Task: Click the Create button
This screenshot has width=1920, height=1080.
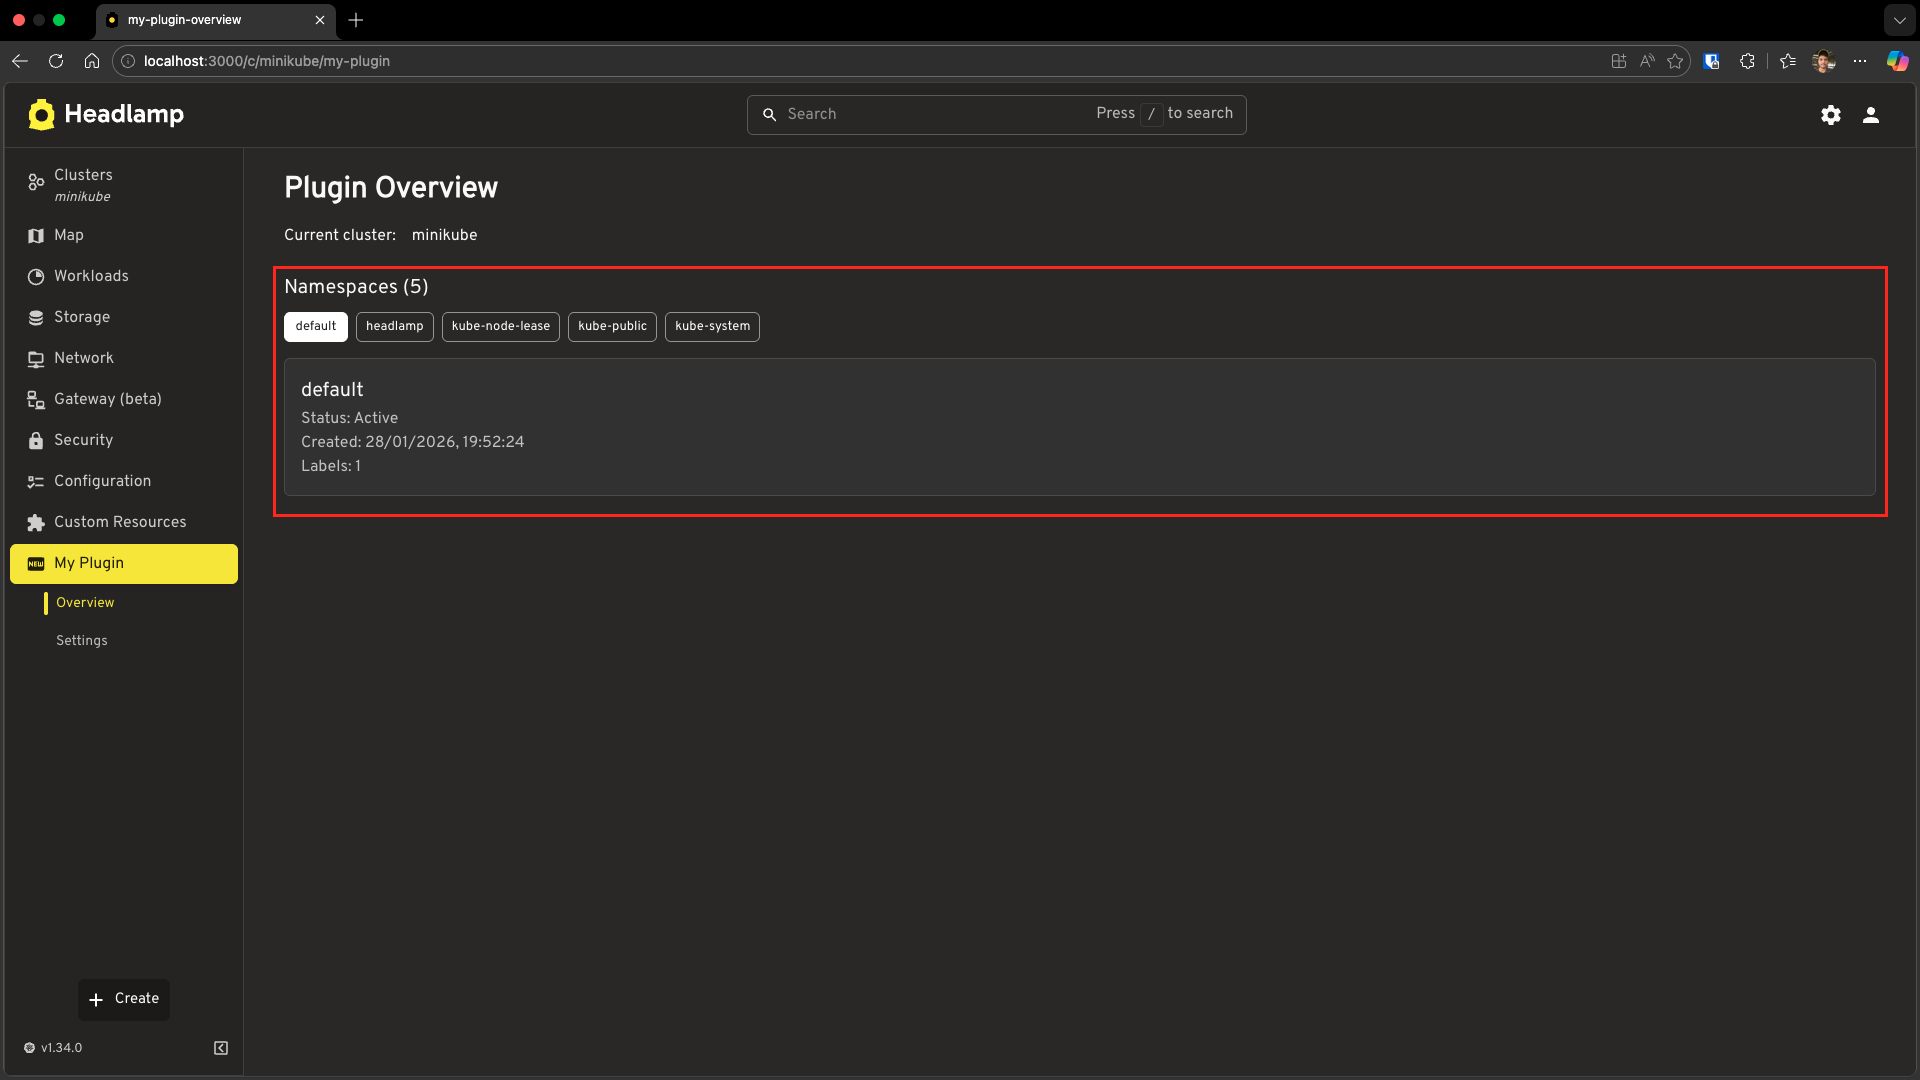Action: pyautogui.click(x=123, y=999)
